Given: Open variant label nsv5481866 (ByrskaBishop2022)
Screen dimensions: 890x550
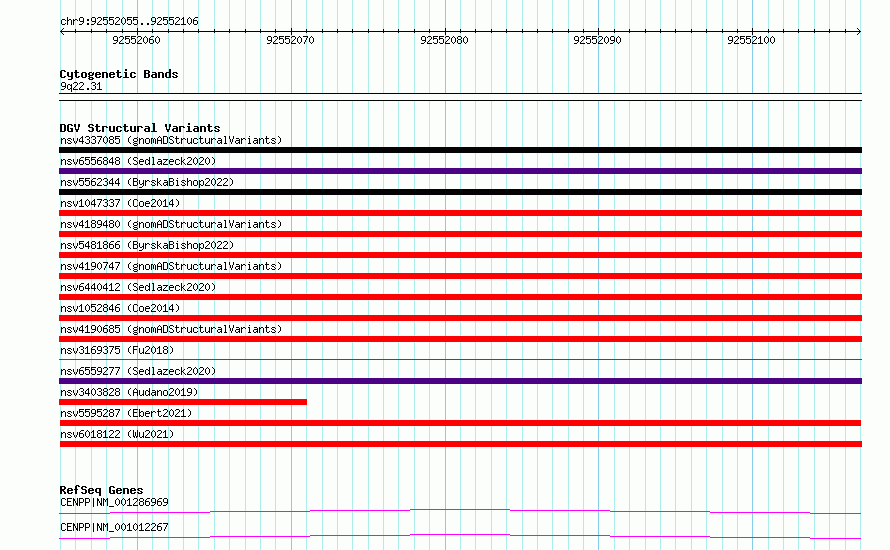Looking at the screenshot, I should point(147,245).
